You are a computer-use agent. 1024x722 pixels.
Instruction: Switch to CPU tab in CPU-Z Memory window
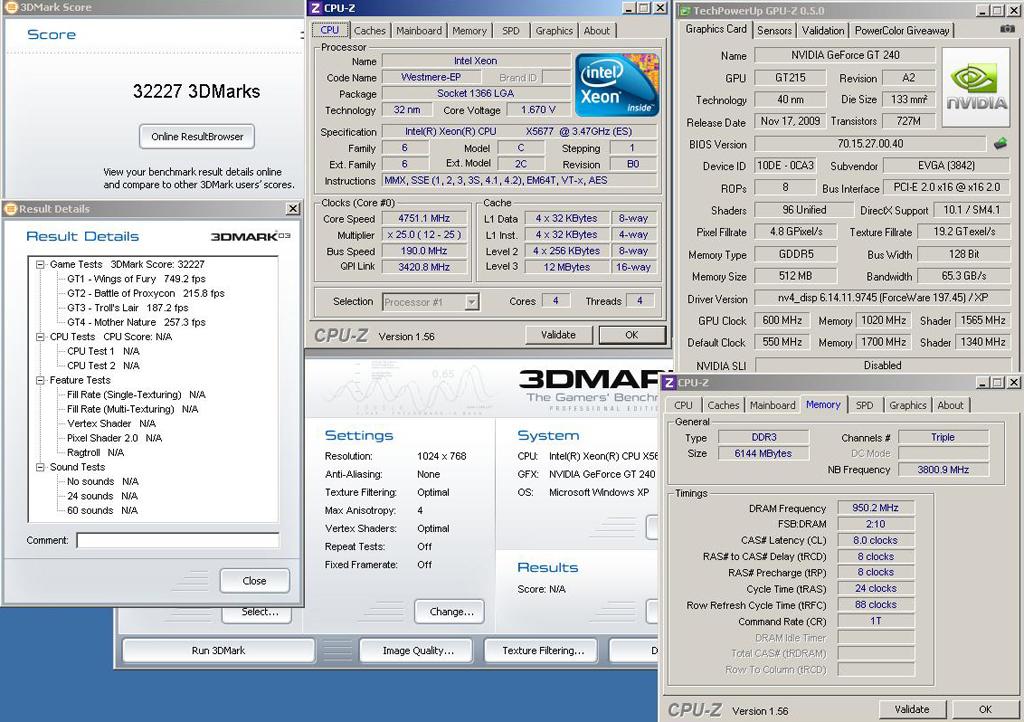coord(683,405)
